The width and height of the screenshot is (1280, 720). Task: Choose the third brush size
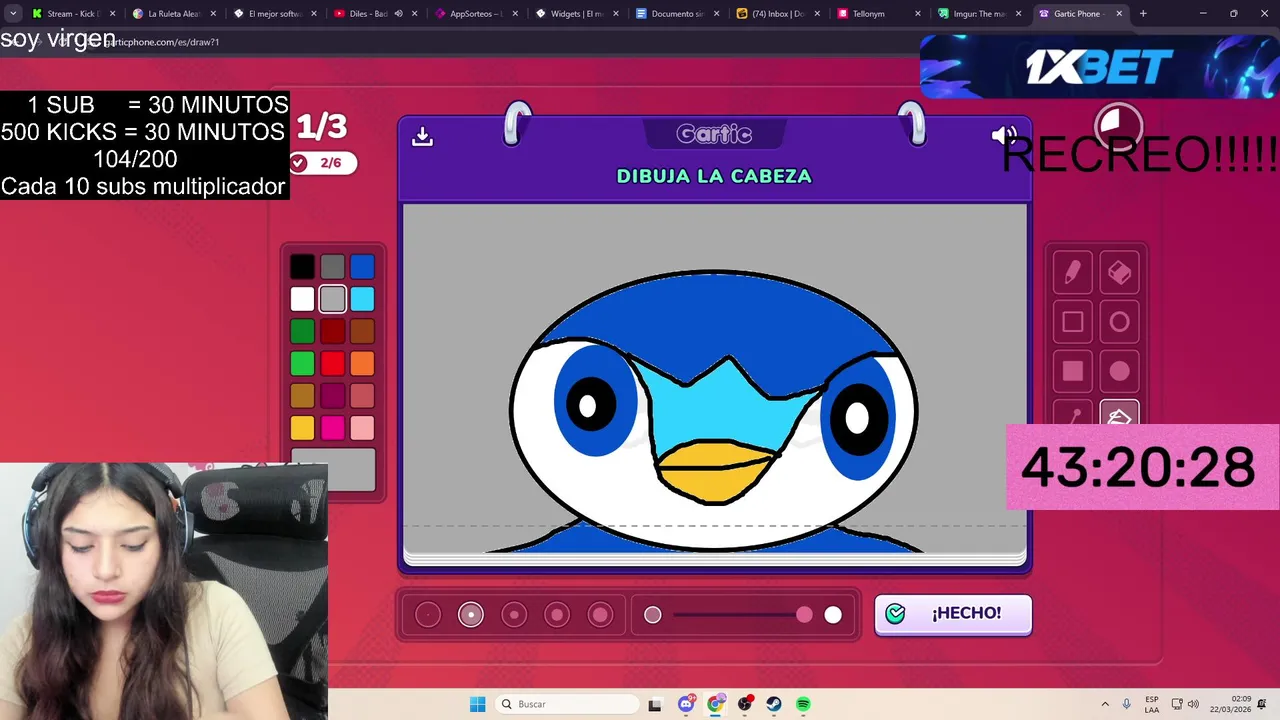click(x=514, y=615)
